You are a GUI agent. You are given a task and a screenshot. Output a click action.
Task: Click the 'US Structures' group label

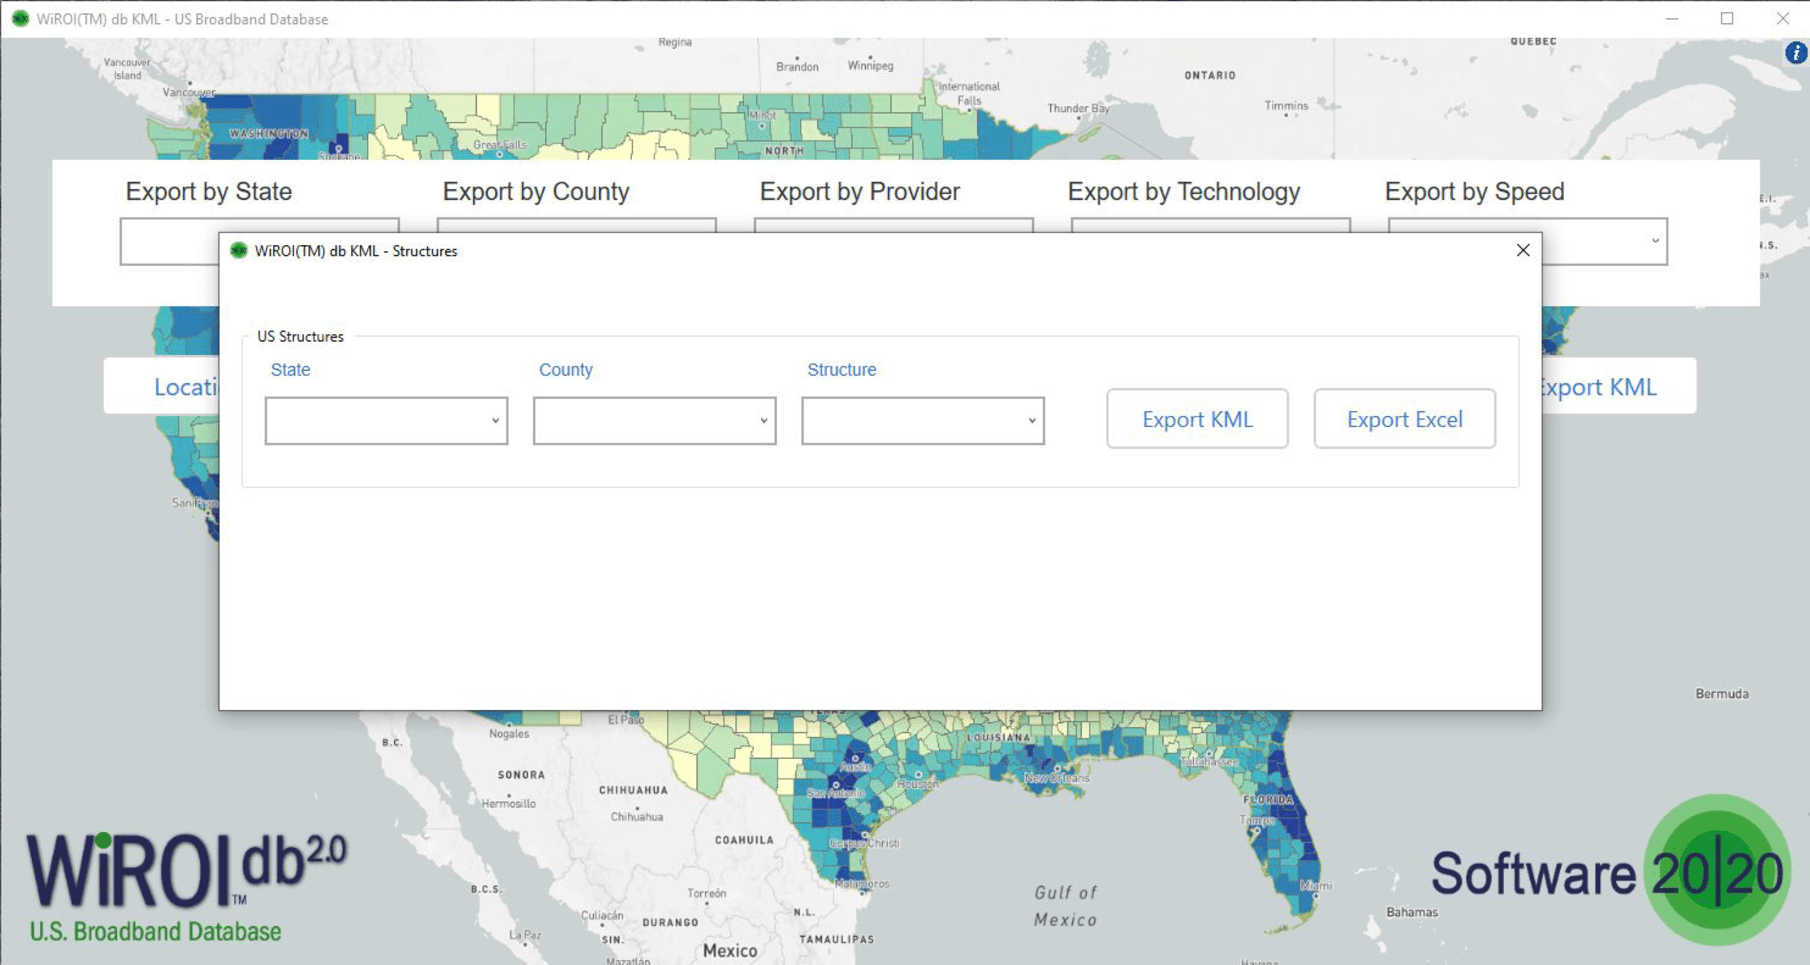300,336
